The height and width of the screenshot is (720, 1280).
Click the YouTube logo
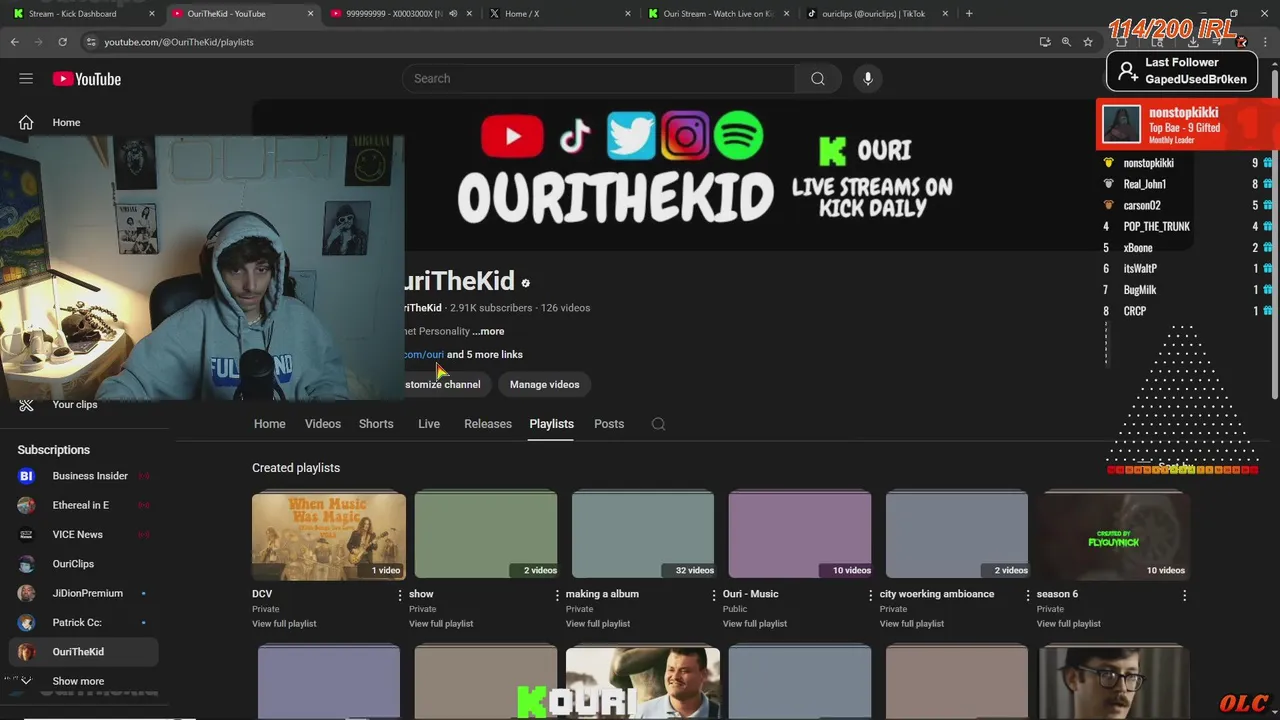click(87, 79)
